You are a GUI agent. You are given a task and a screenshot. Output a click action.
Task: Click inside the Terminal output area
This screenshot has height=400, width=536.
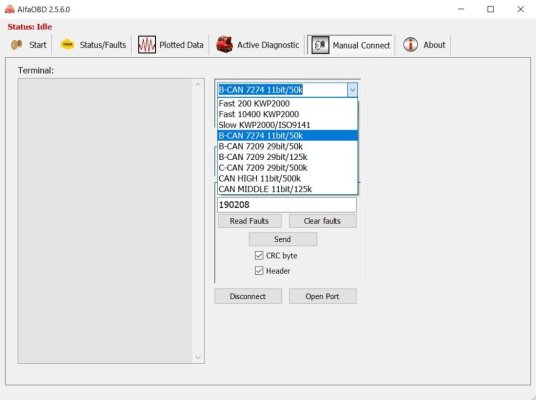point(105,221)
